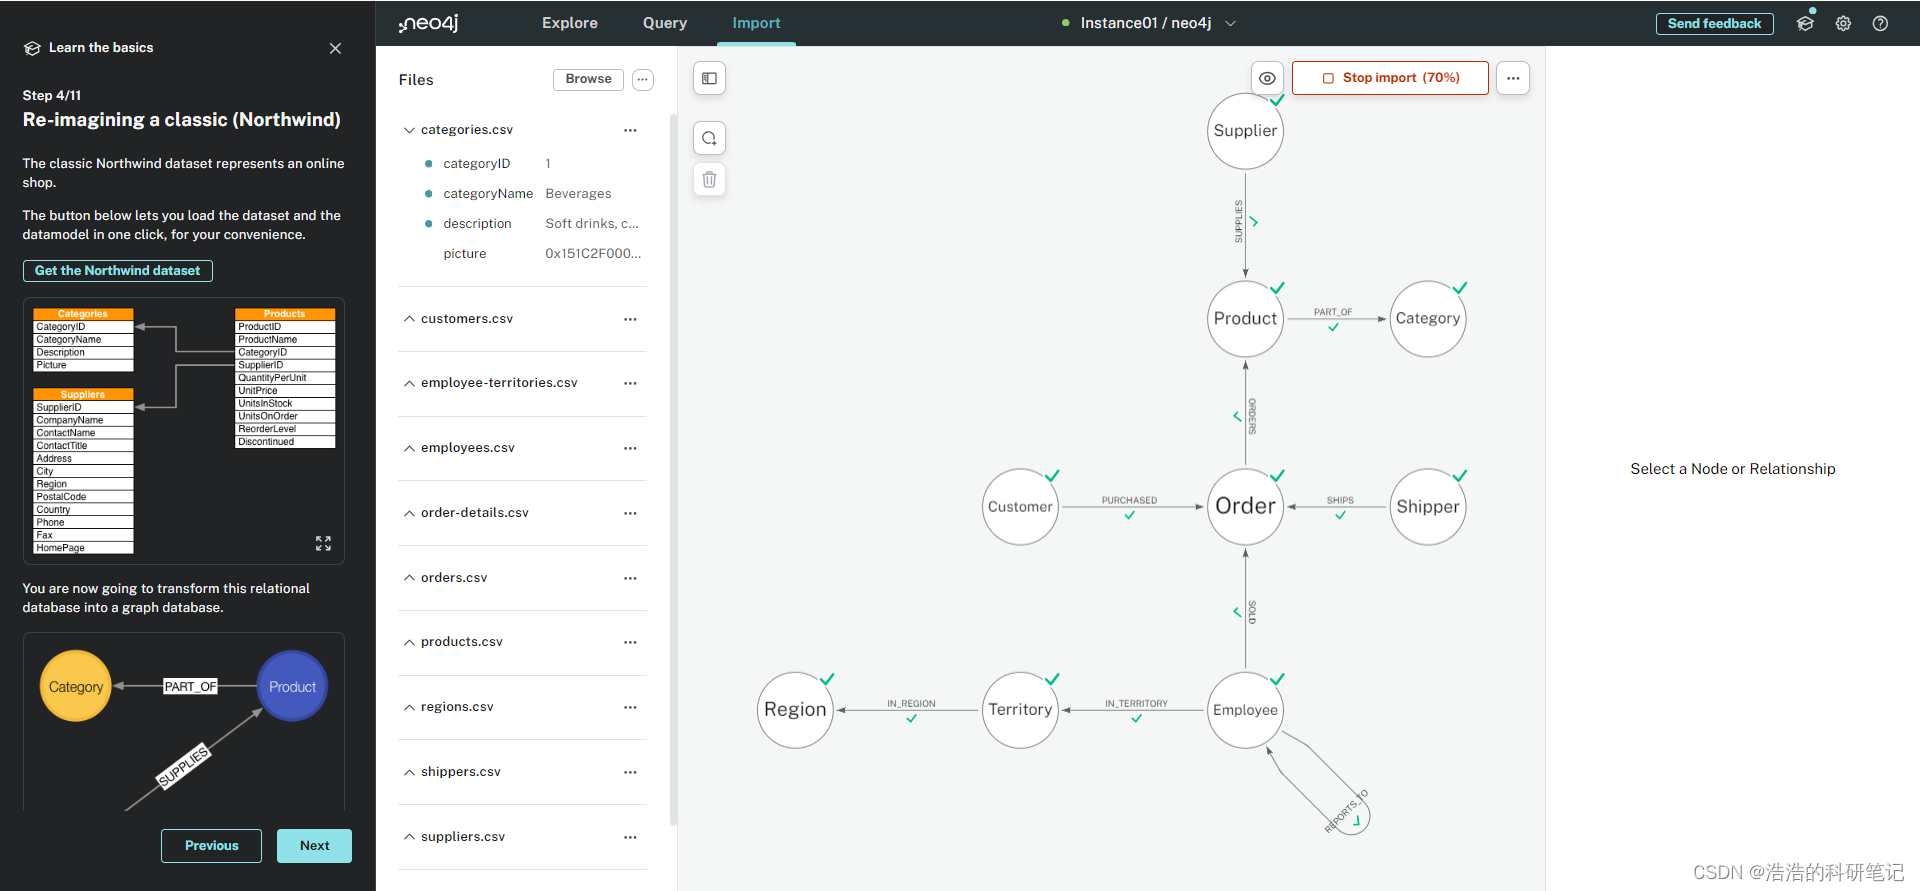
Task: Switch to Explore tab
Action: [x=570, y=23]
